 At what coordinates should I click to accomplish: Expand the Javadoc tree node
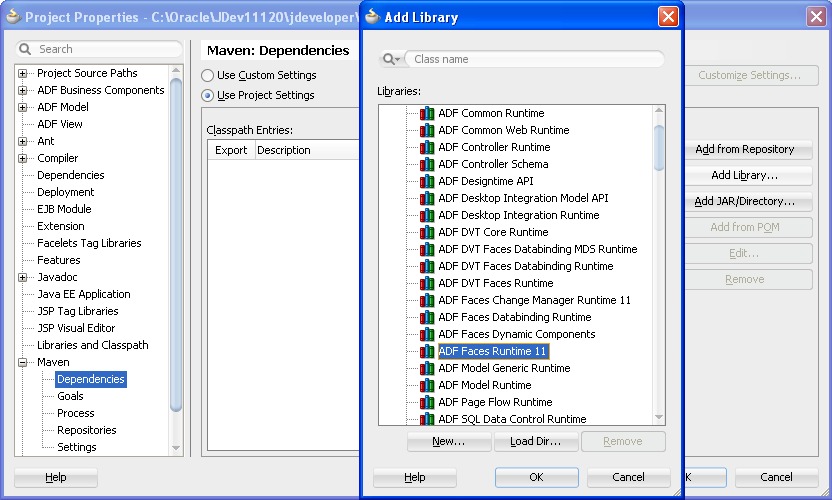coord(22,277)
